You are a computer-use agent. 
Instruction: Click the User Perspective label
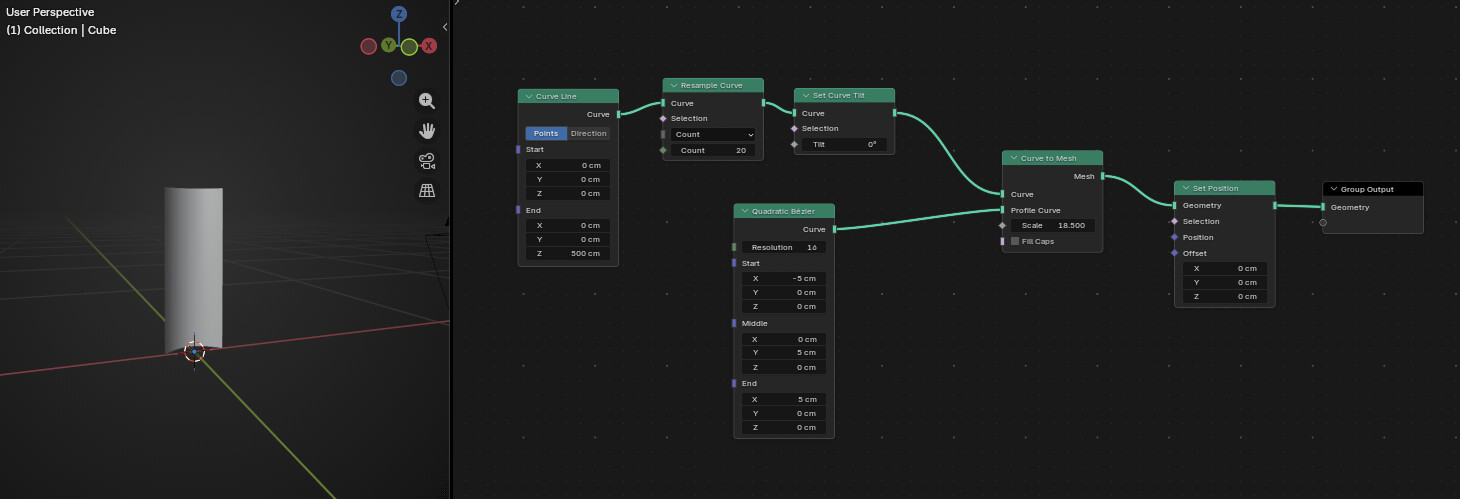point(50,12)
